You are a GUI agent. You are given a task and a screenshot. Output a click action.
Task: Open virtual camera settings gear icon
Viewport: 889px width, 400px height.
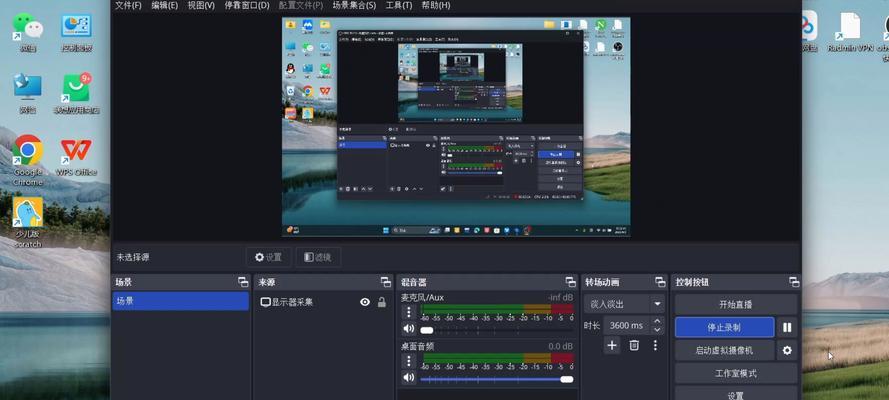tap(787, 351)
